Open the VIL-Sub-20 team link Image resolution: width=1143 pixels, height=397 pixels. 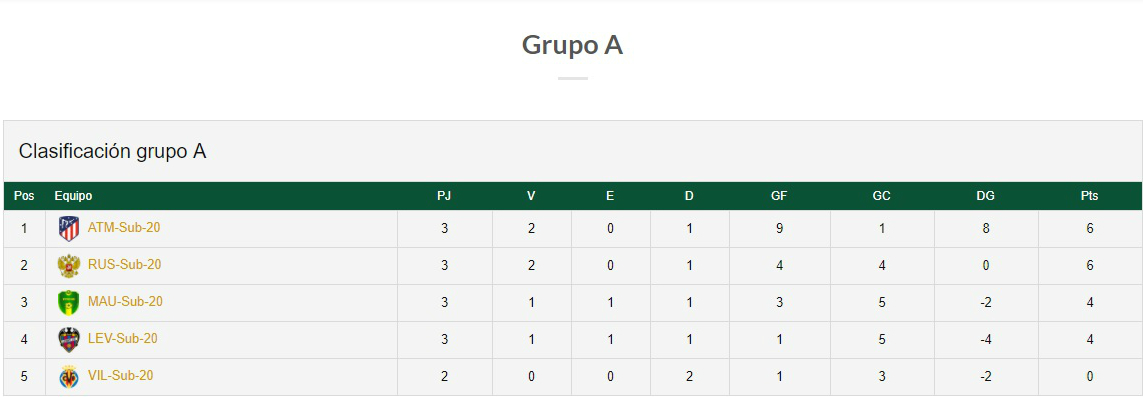click(120, 376)
